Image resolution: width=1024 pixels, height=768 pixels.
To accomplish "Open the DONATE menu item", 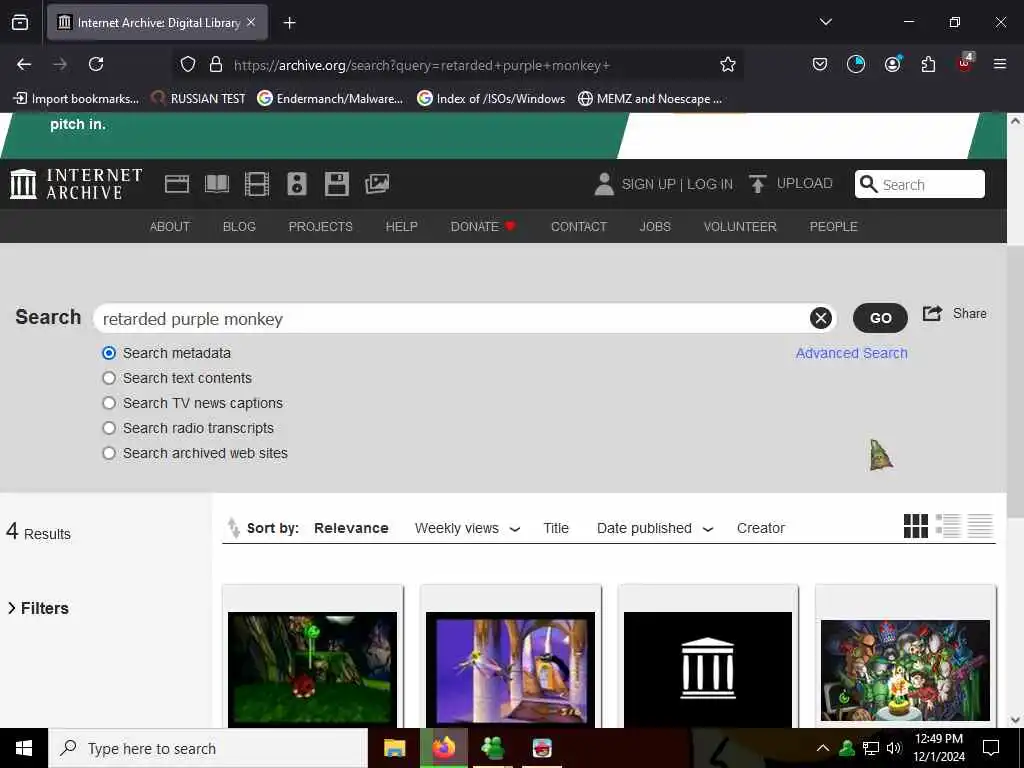I will point(483,227).
